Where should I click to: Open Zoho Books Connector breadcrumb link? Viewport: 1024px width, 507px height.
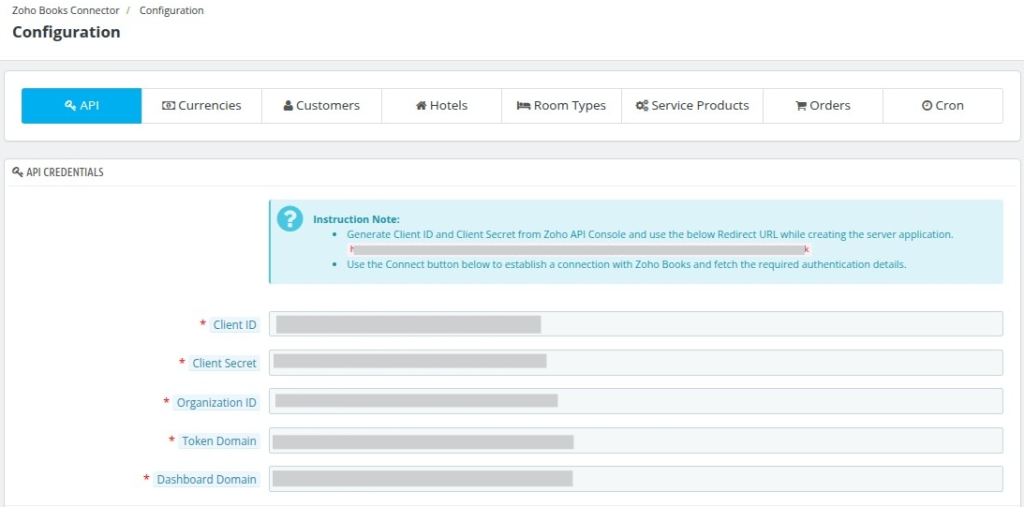pyautogui.click(x=66, y=10)
